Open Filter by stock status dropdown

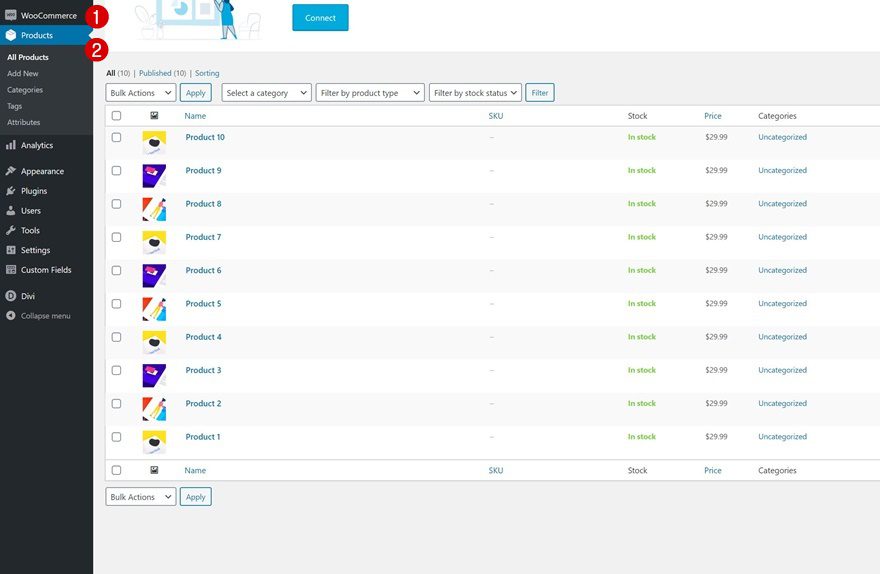pyautogui.click(x=476, y=93)
